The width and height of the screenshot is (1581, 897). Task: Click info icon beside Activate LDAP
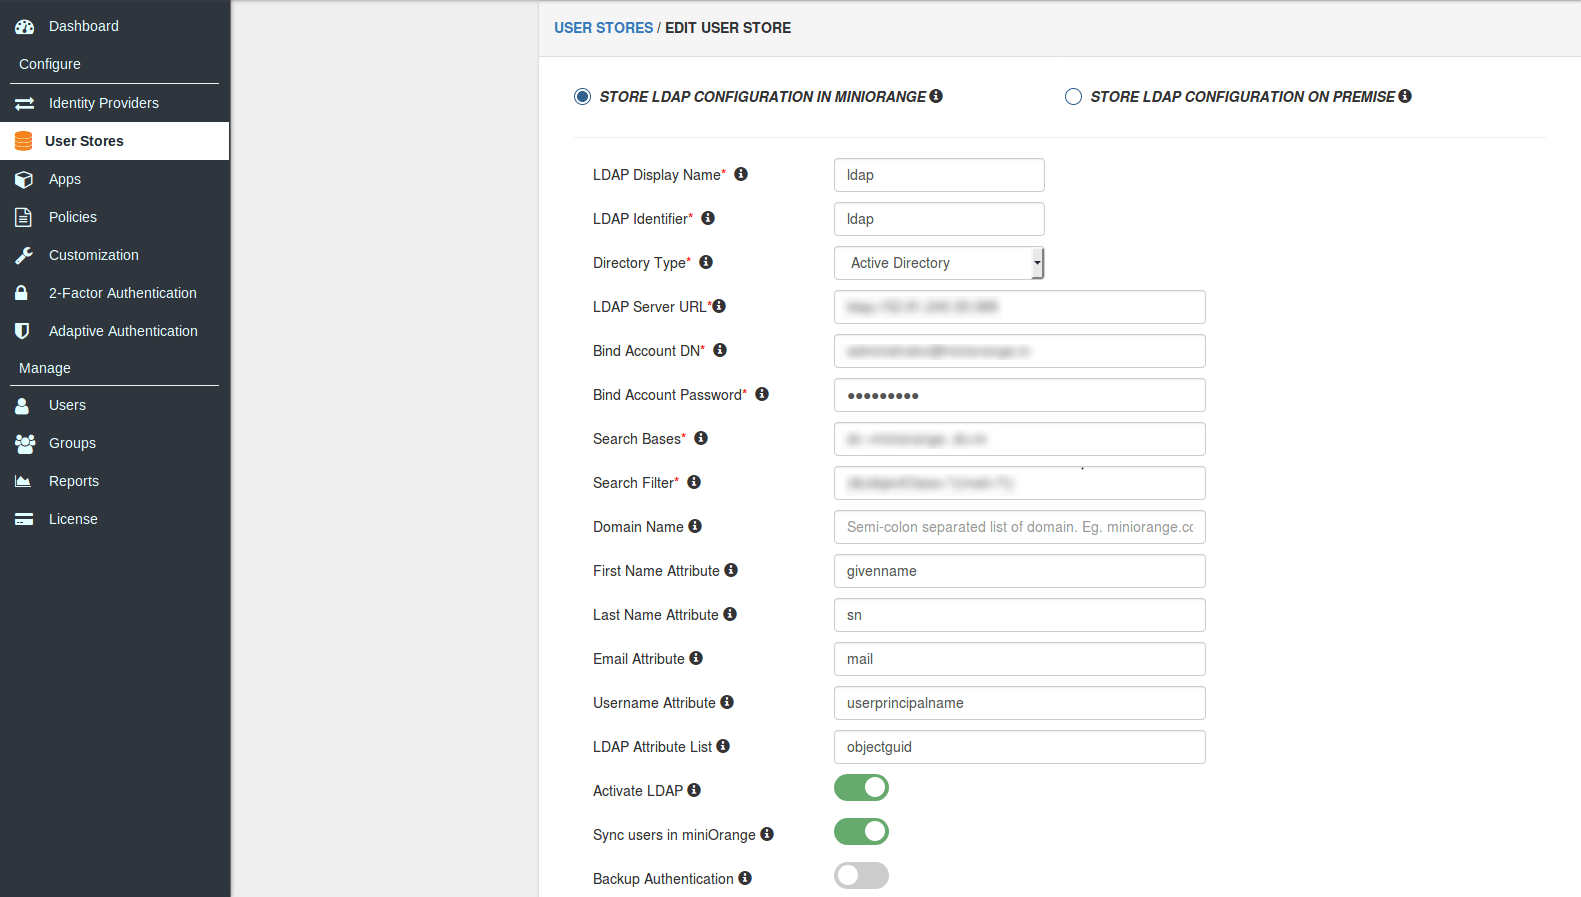694,790
